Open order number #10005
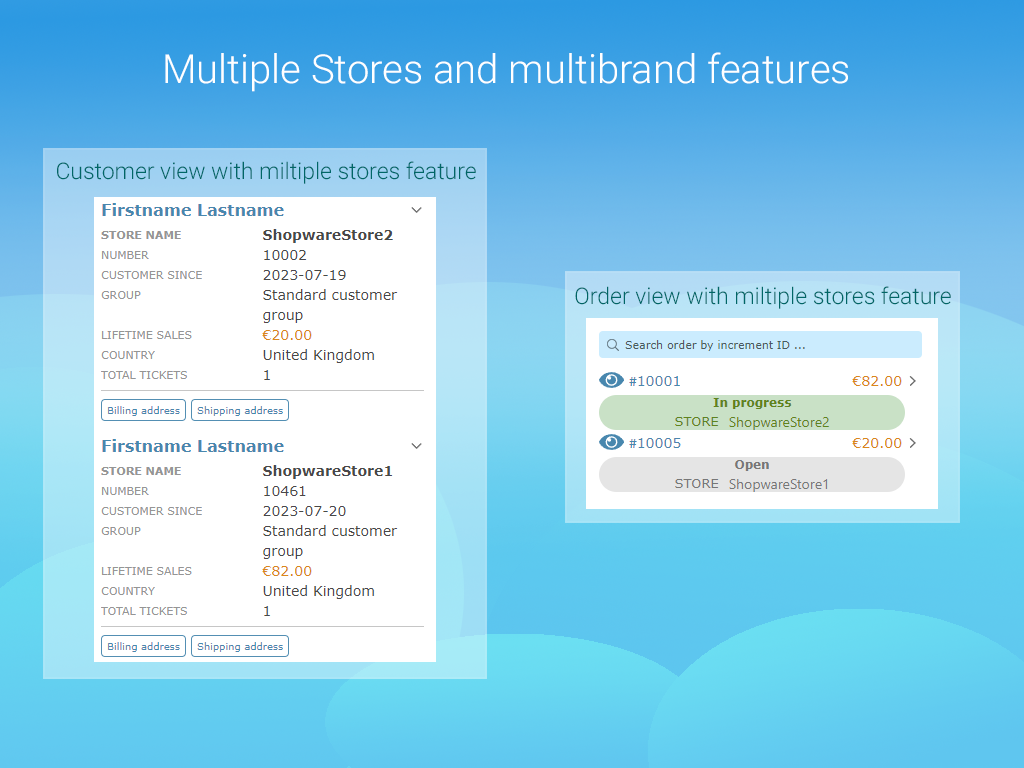The image size is (1024, 768). tap(655, 443)
